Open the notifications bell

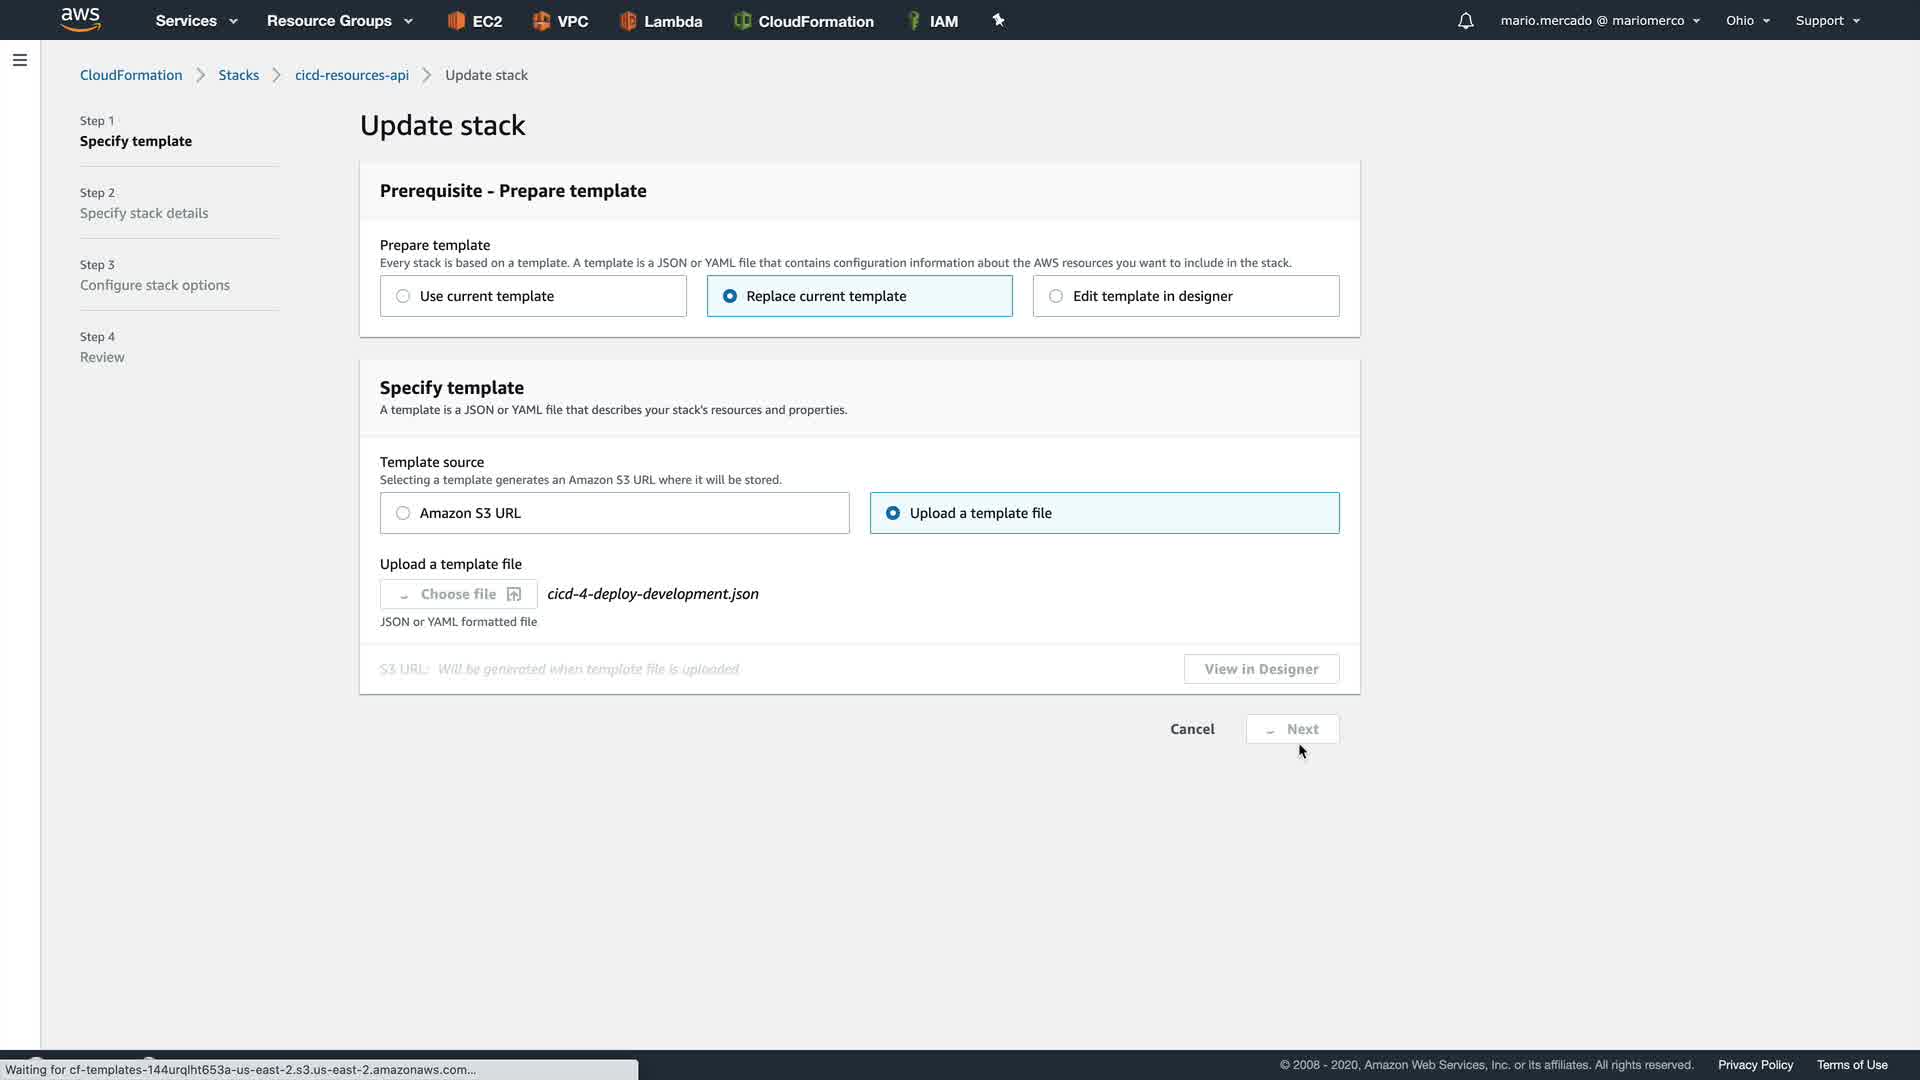[x=1465, y=21]
